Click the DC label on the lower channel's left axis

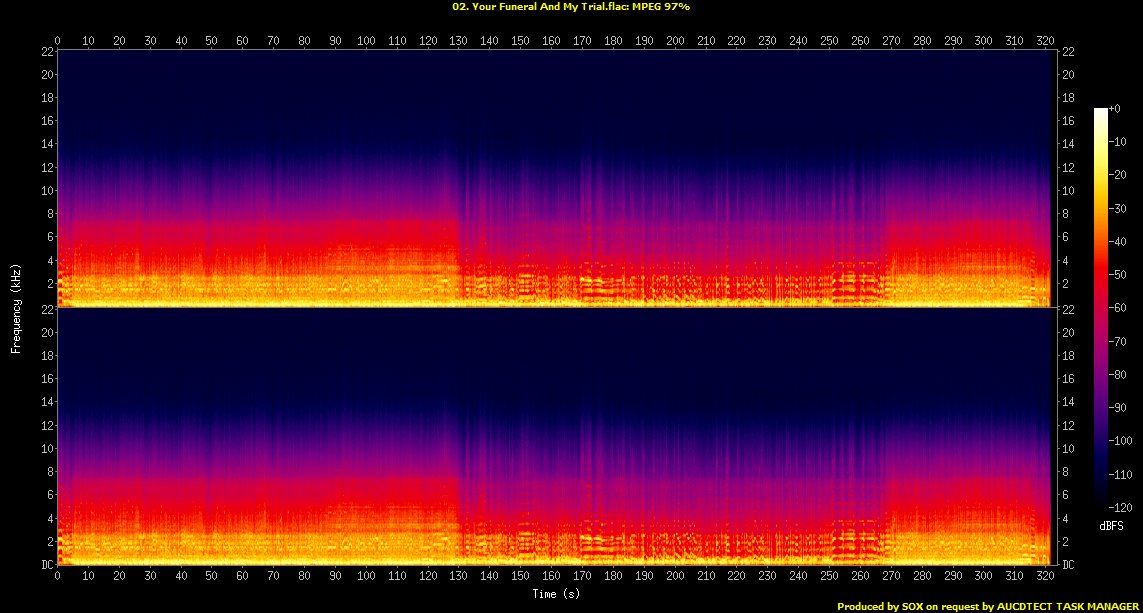(46, 565)
